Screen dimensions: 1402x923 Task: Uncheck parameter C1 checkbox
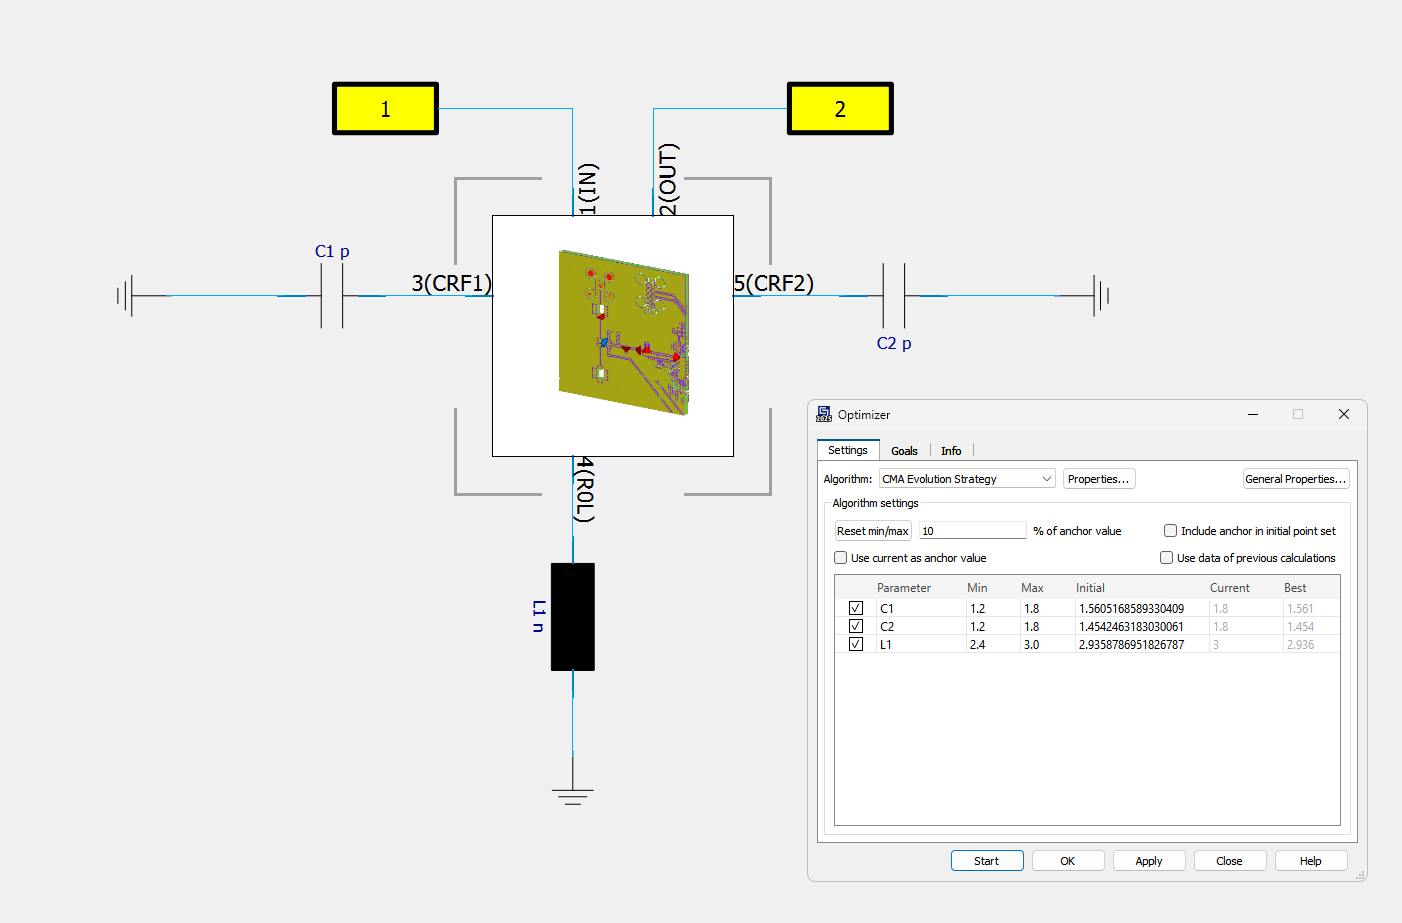pos(856,608)
